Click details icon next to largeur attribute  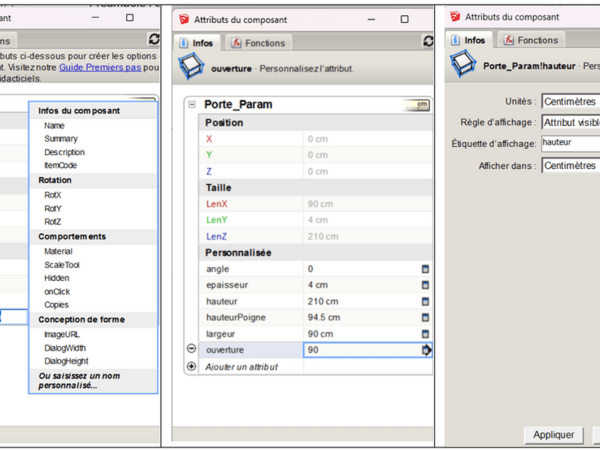[424, 333]
